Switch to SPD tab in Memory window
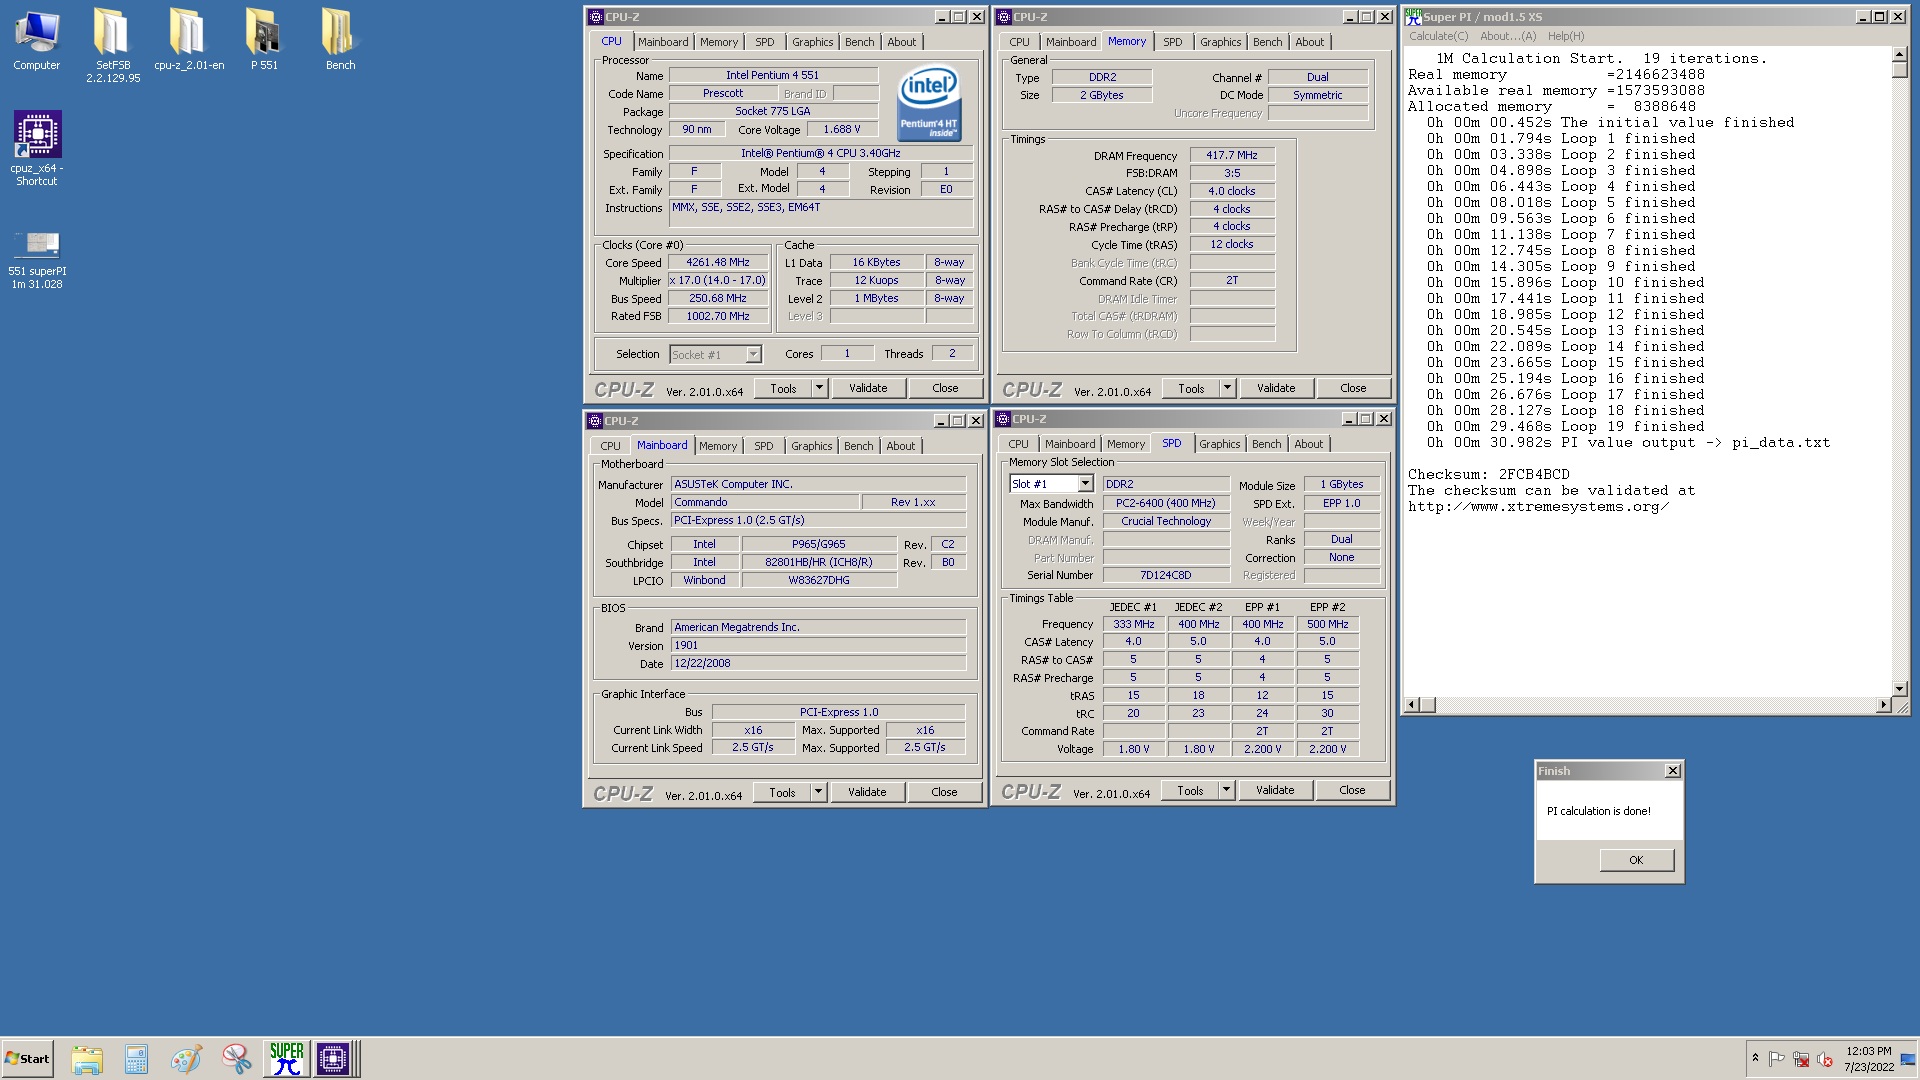Viewport: 1920px width, 1080px height. point(1173,42)
